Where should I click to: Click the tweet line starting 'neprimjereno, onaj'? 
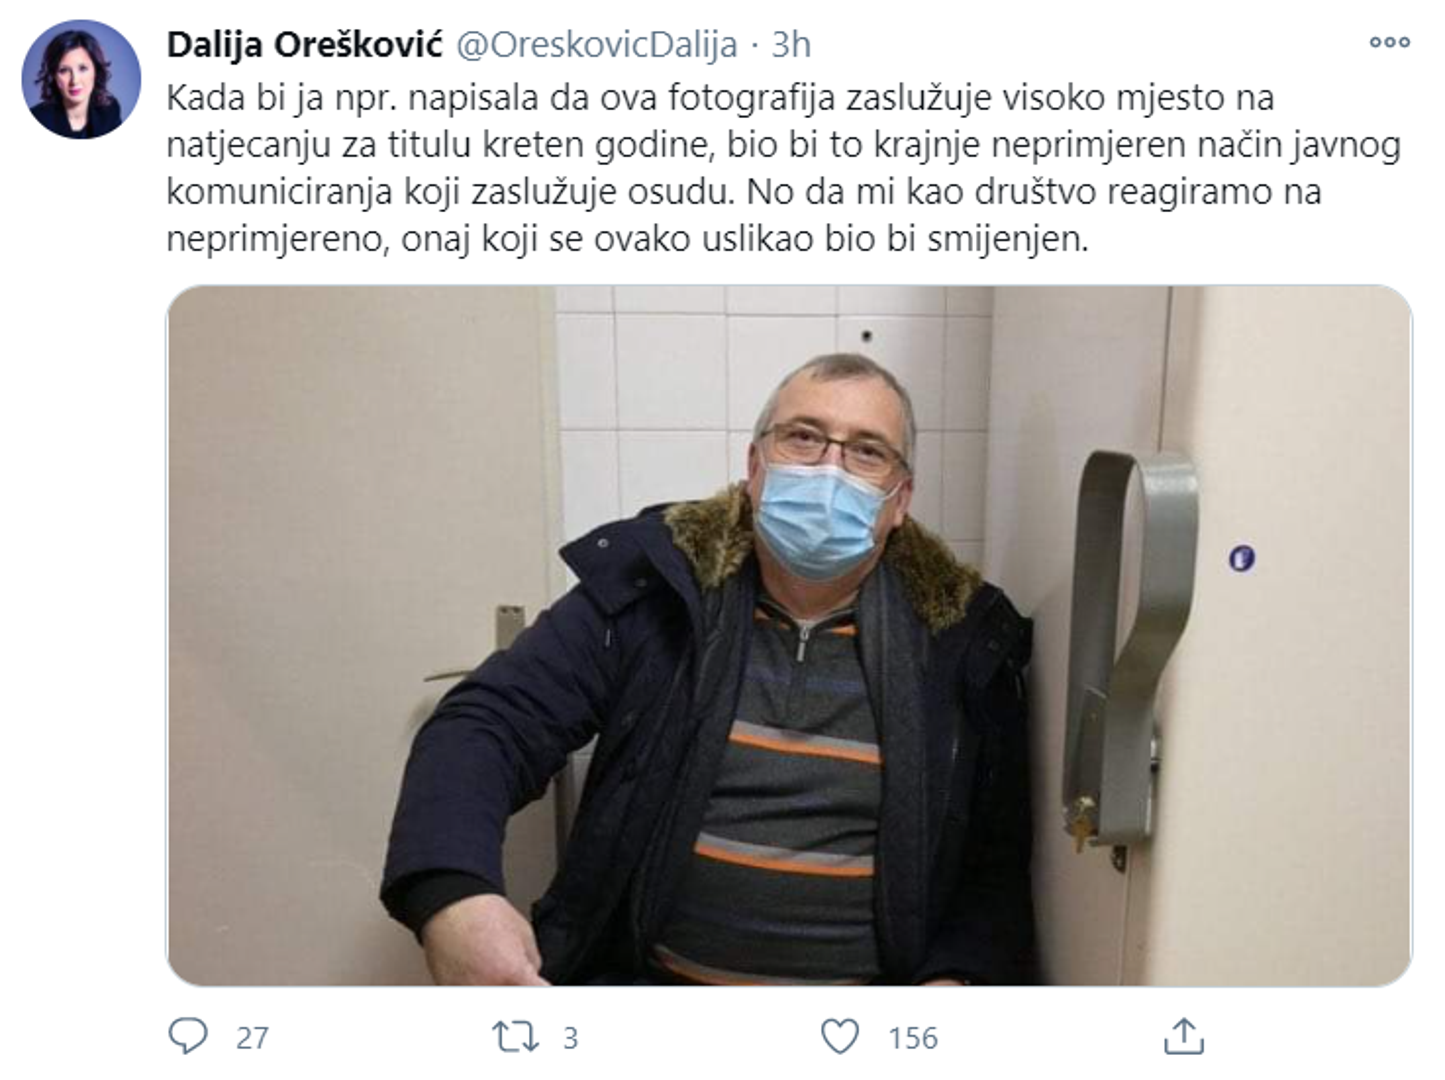pos(627,239)
